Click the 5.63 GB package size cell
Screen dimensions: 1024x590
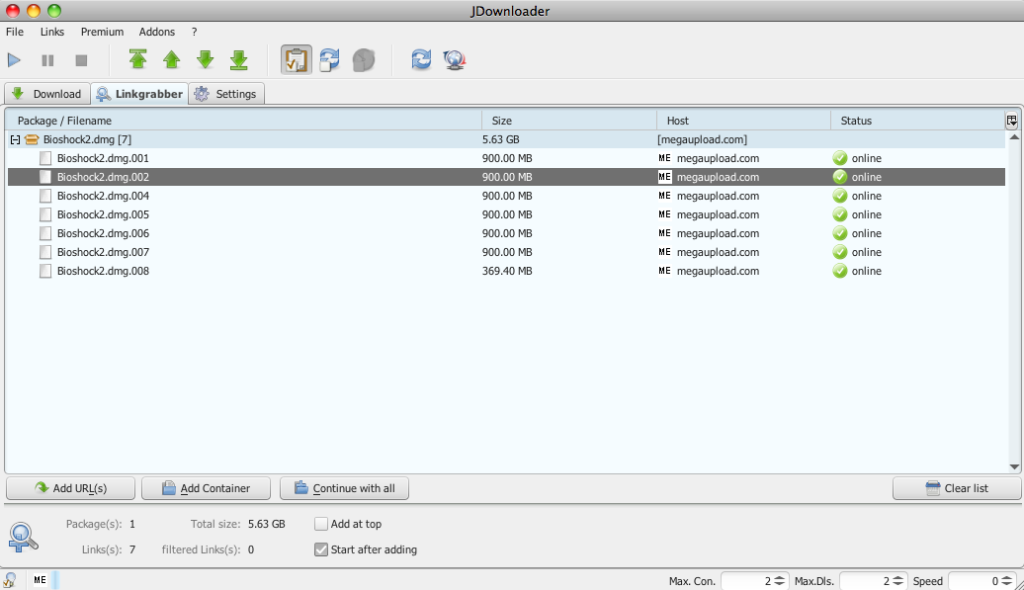pyautogui.click(x=501, y=139)
